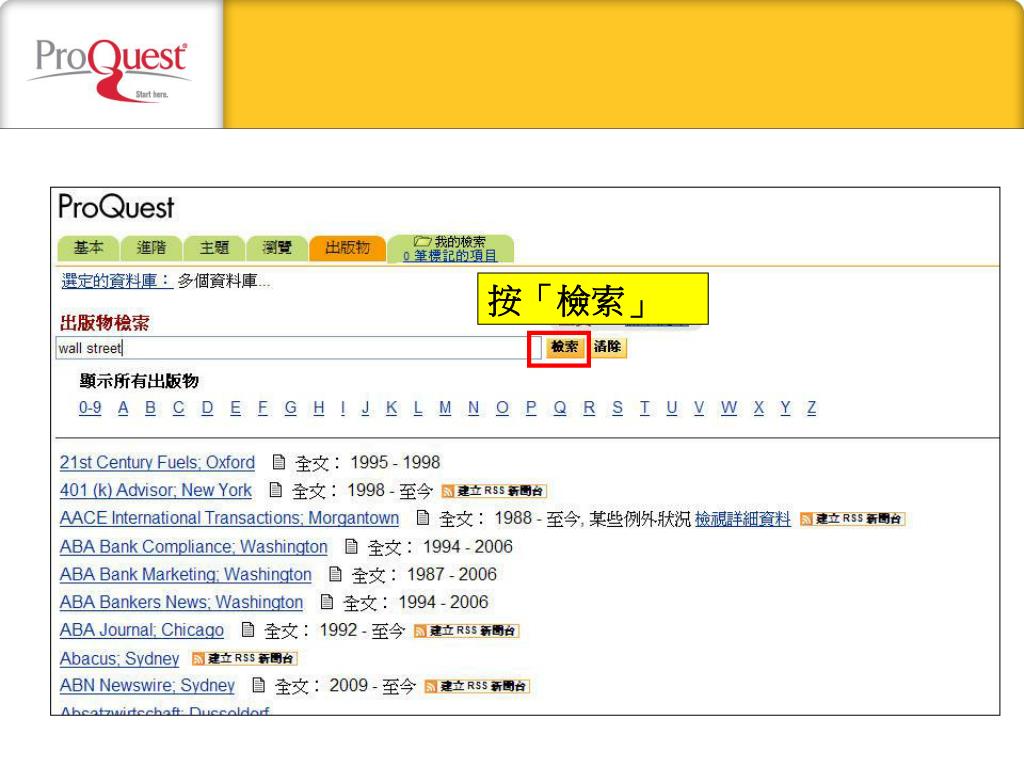Browse publications starting with G
Image resolution: width=1024 pixels, height=768 pixels.
tap(291, 408)
